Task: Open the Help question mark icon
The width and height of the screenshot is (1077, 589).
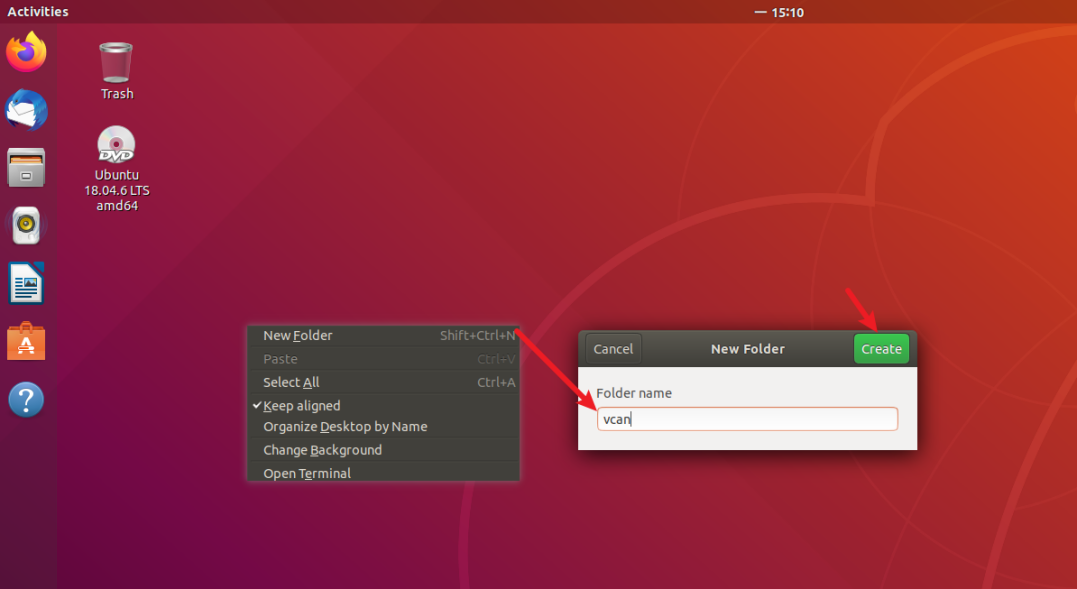Action: coord(26,399)
